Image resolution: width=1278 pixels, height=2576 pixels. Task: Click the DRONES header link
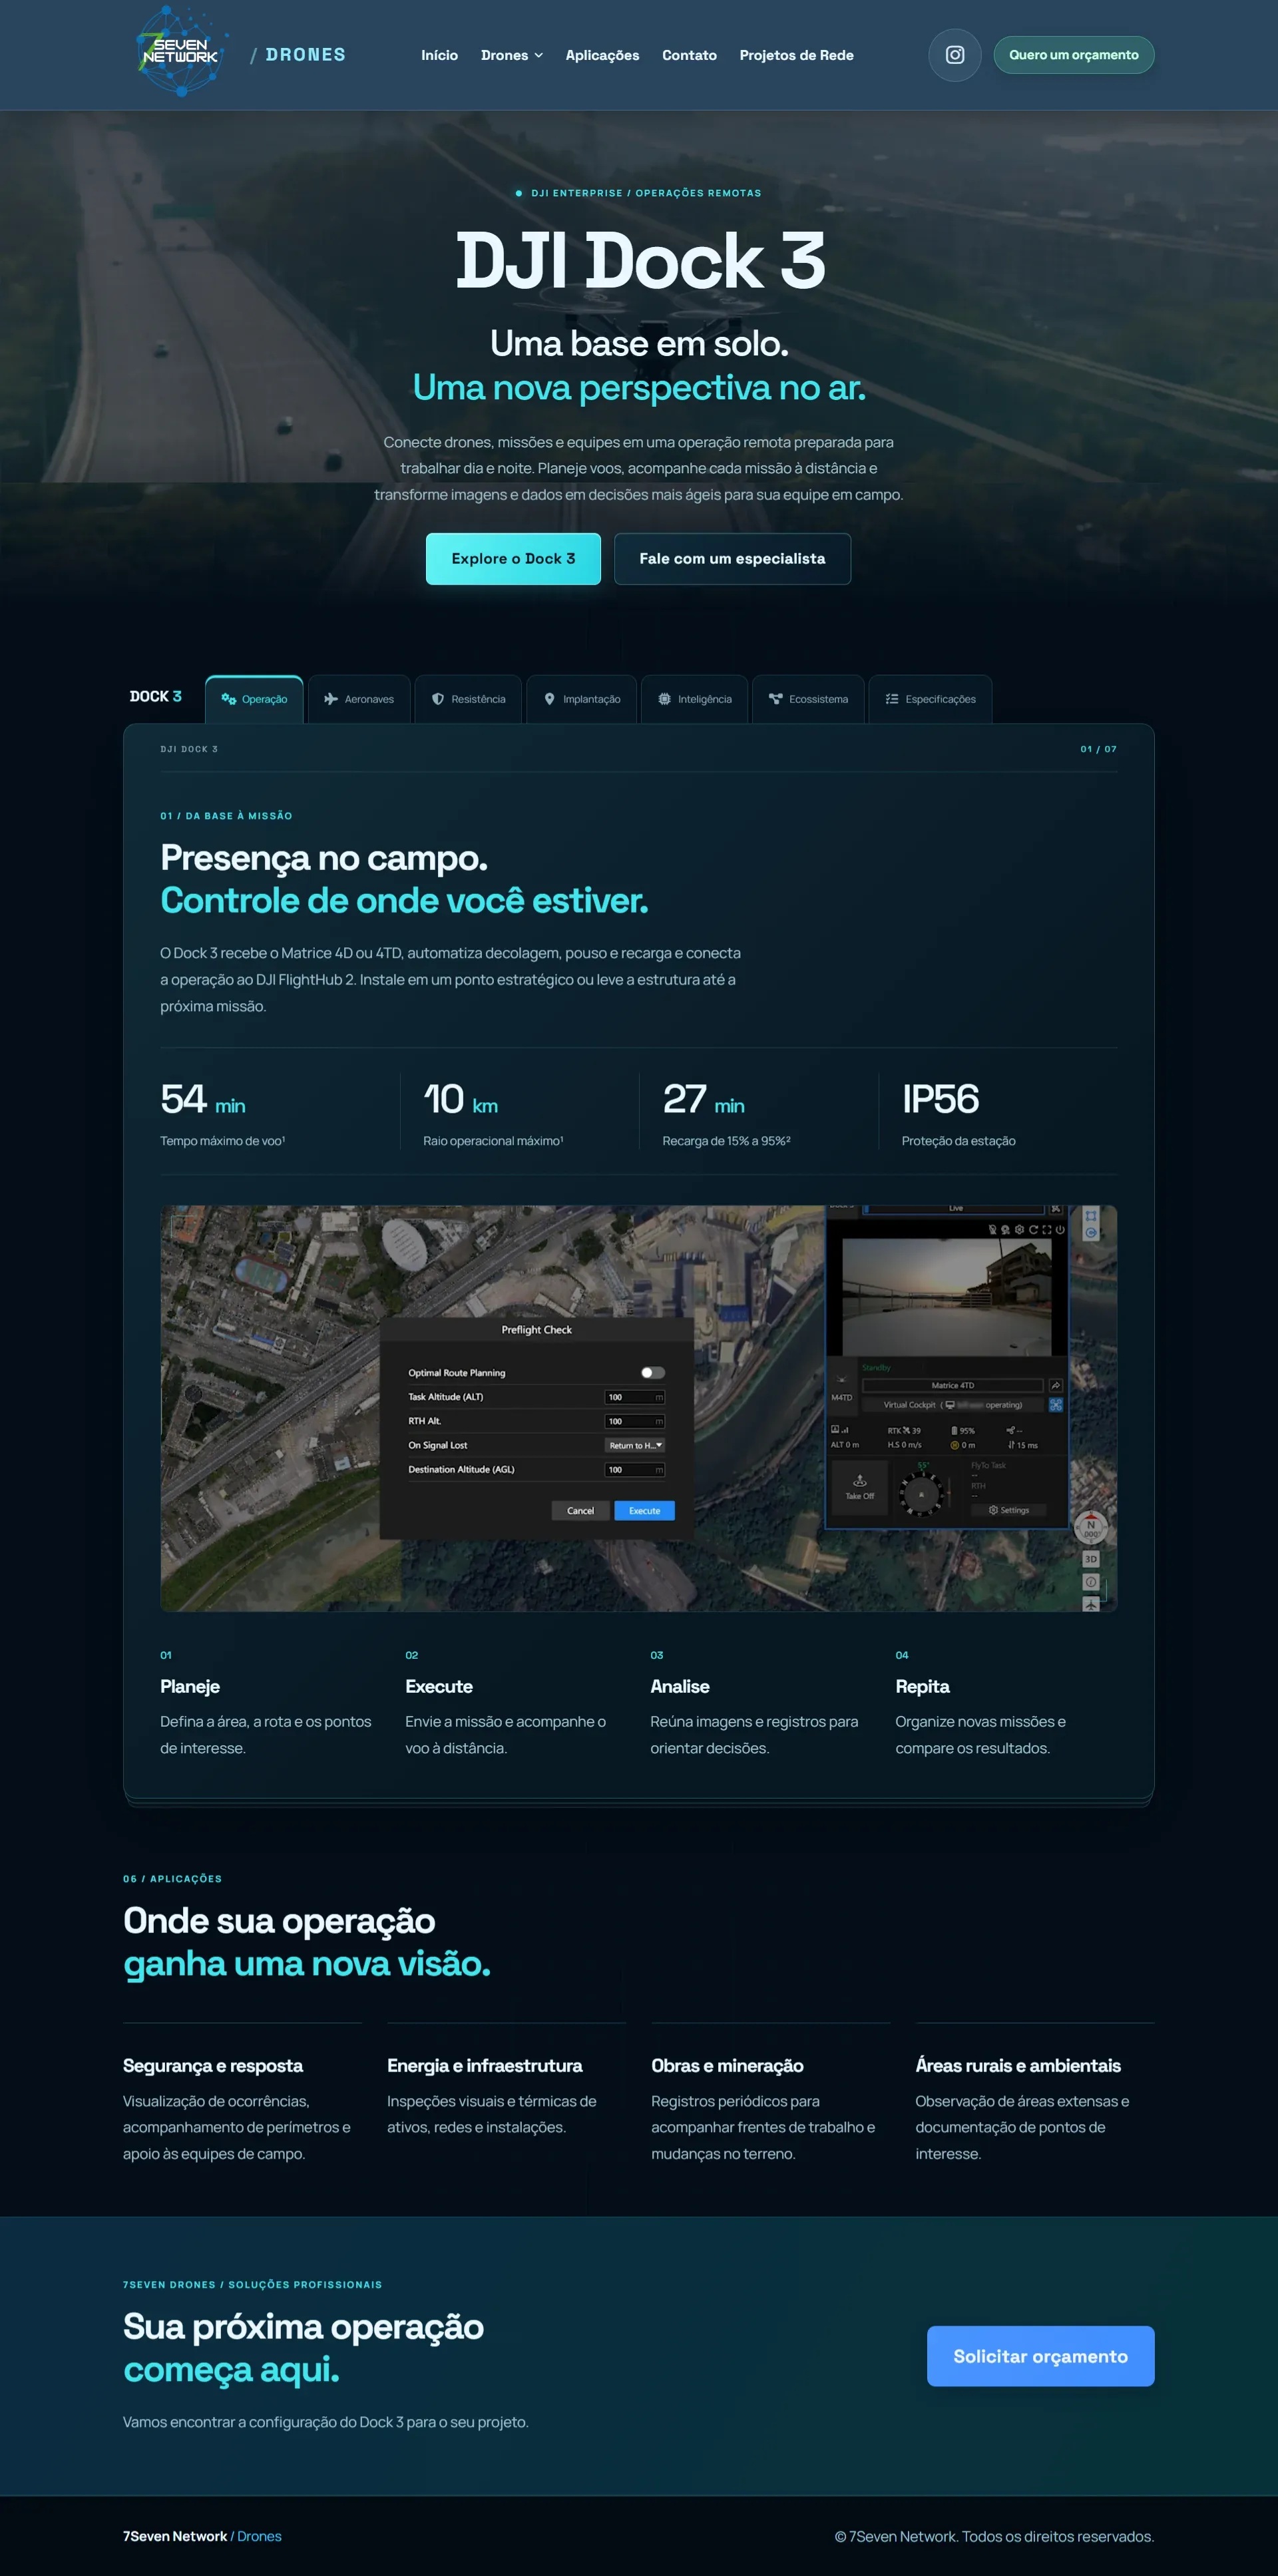click(x=305, y=55)
